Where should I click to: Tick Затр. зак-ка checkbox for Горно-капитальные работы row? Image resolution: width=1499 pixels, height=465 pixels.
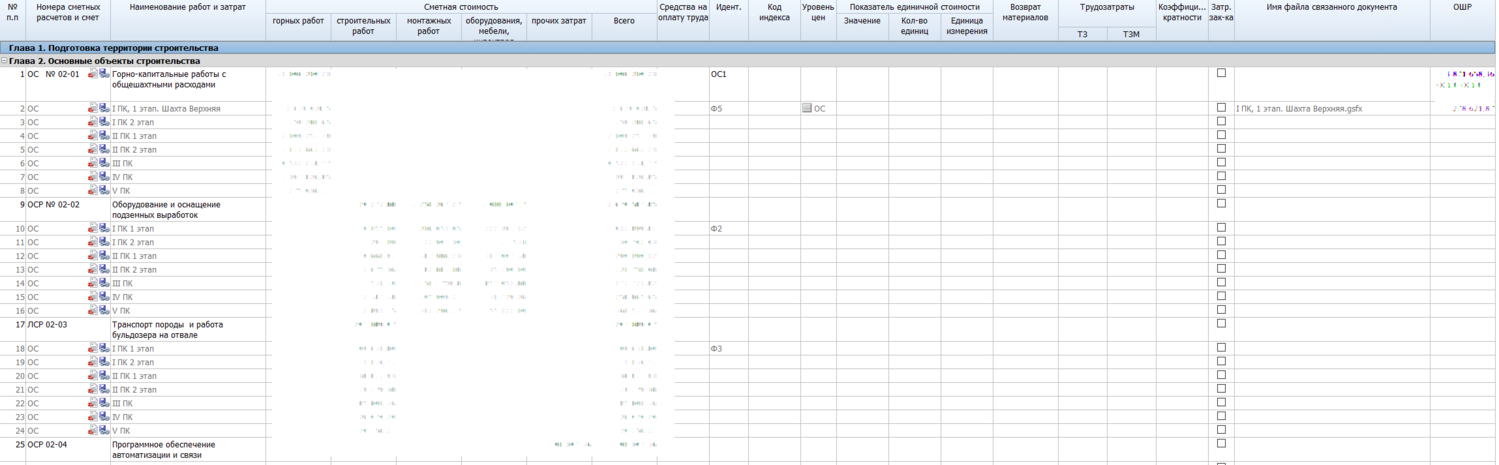click(x=1221, y=73)
